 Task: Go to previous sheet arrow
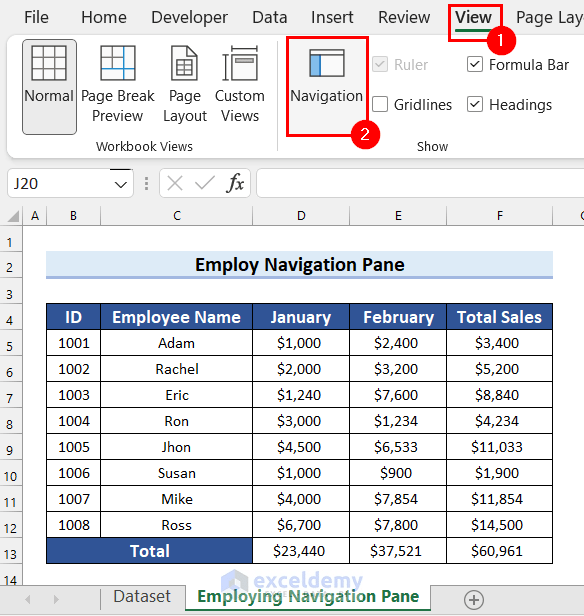[x=28, y=599]
